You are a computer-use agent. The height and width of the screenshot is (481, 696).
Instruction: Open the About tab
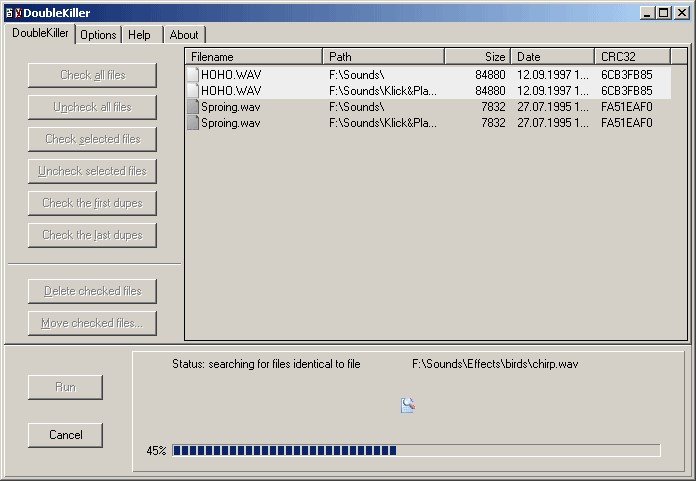pos(184,35)
